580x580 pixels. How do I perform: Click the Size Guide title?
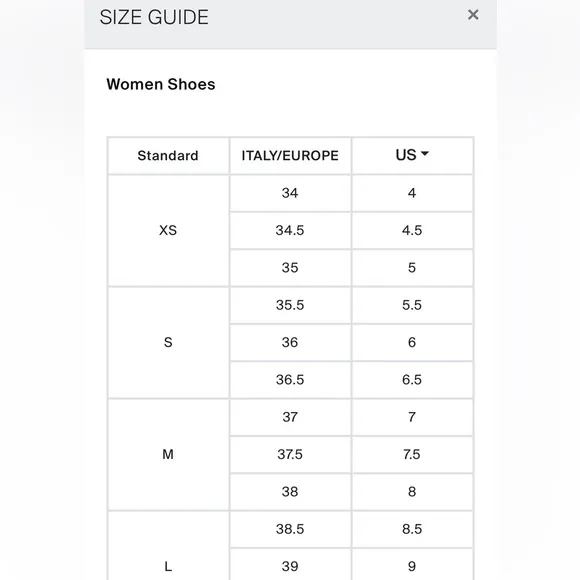(x=154, y=17)
